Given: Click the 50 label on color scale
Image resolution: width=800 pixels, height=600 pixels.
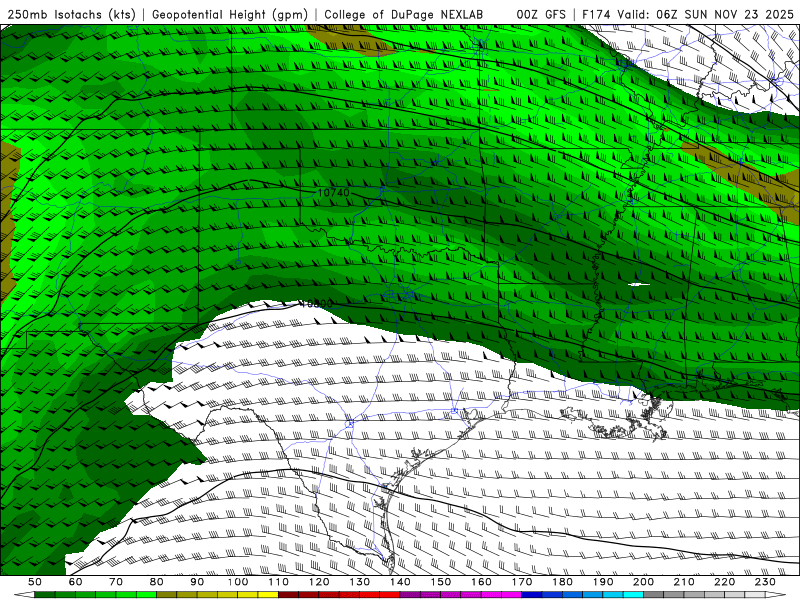Looking at the screenshot, I should coord(35,582).
